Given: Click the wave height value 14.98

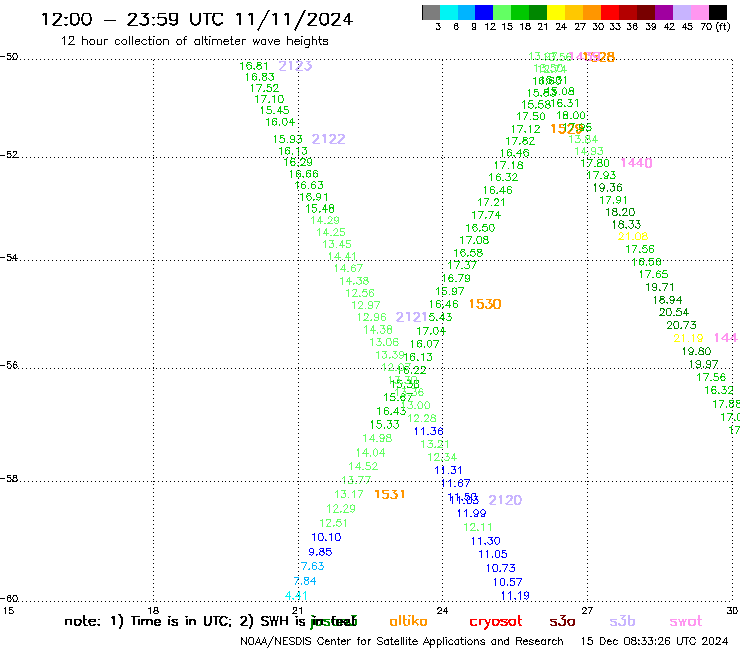Looking at the screenshot, I should 377,439.
